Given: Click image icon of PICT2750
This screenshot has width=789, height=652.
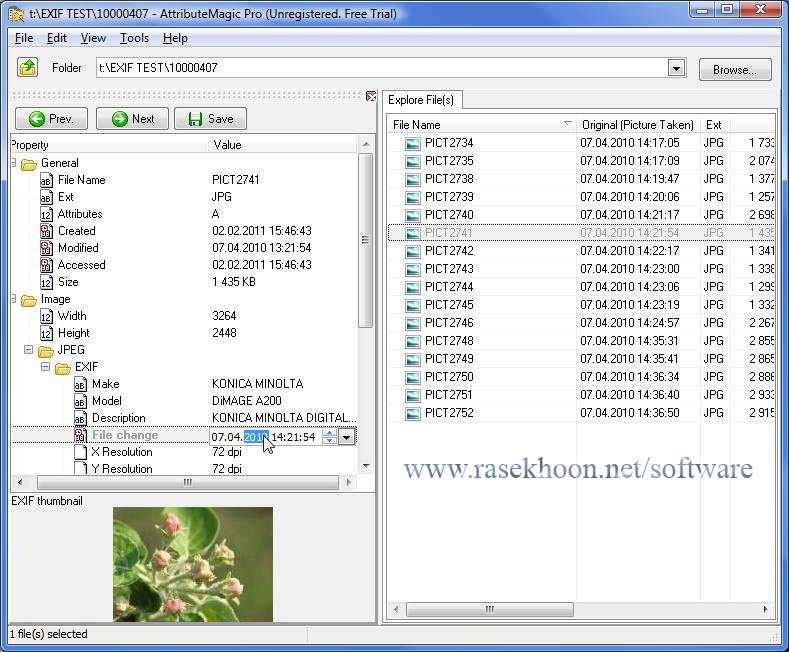Looking at the screenshot, I should 413,377.
